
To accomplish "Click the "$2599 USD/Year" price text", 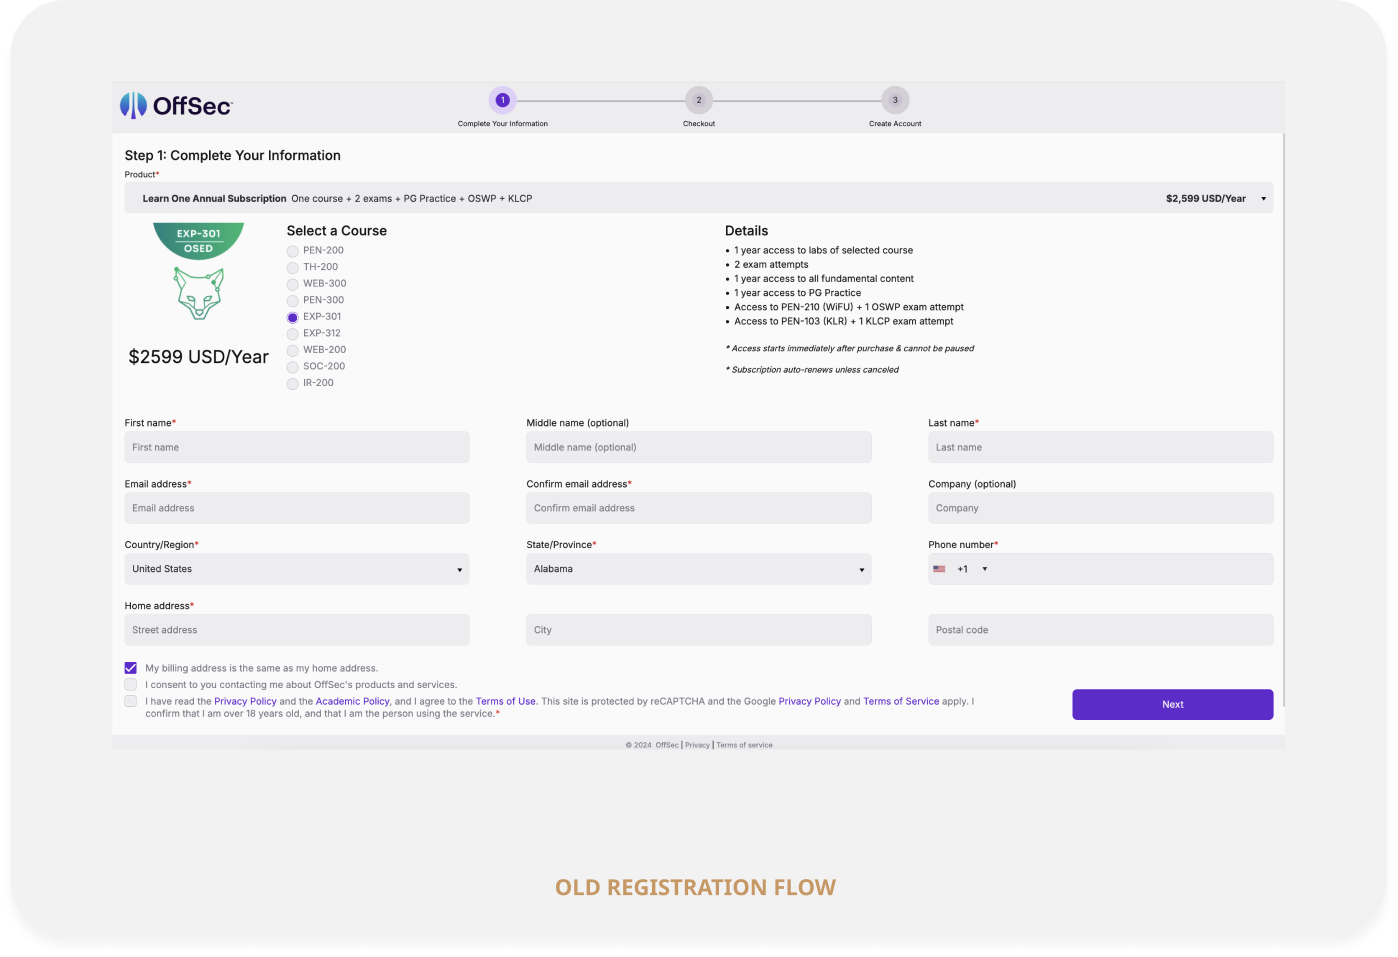I will (x=198, y=357).
